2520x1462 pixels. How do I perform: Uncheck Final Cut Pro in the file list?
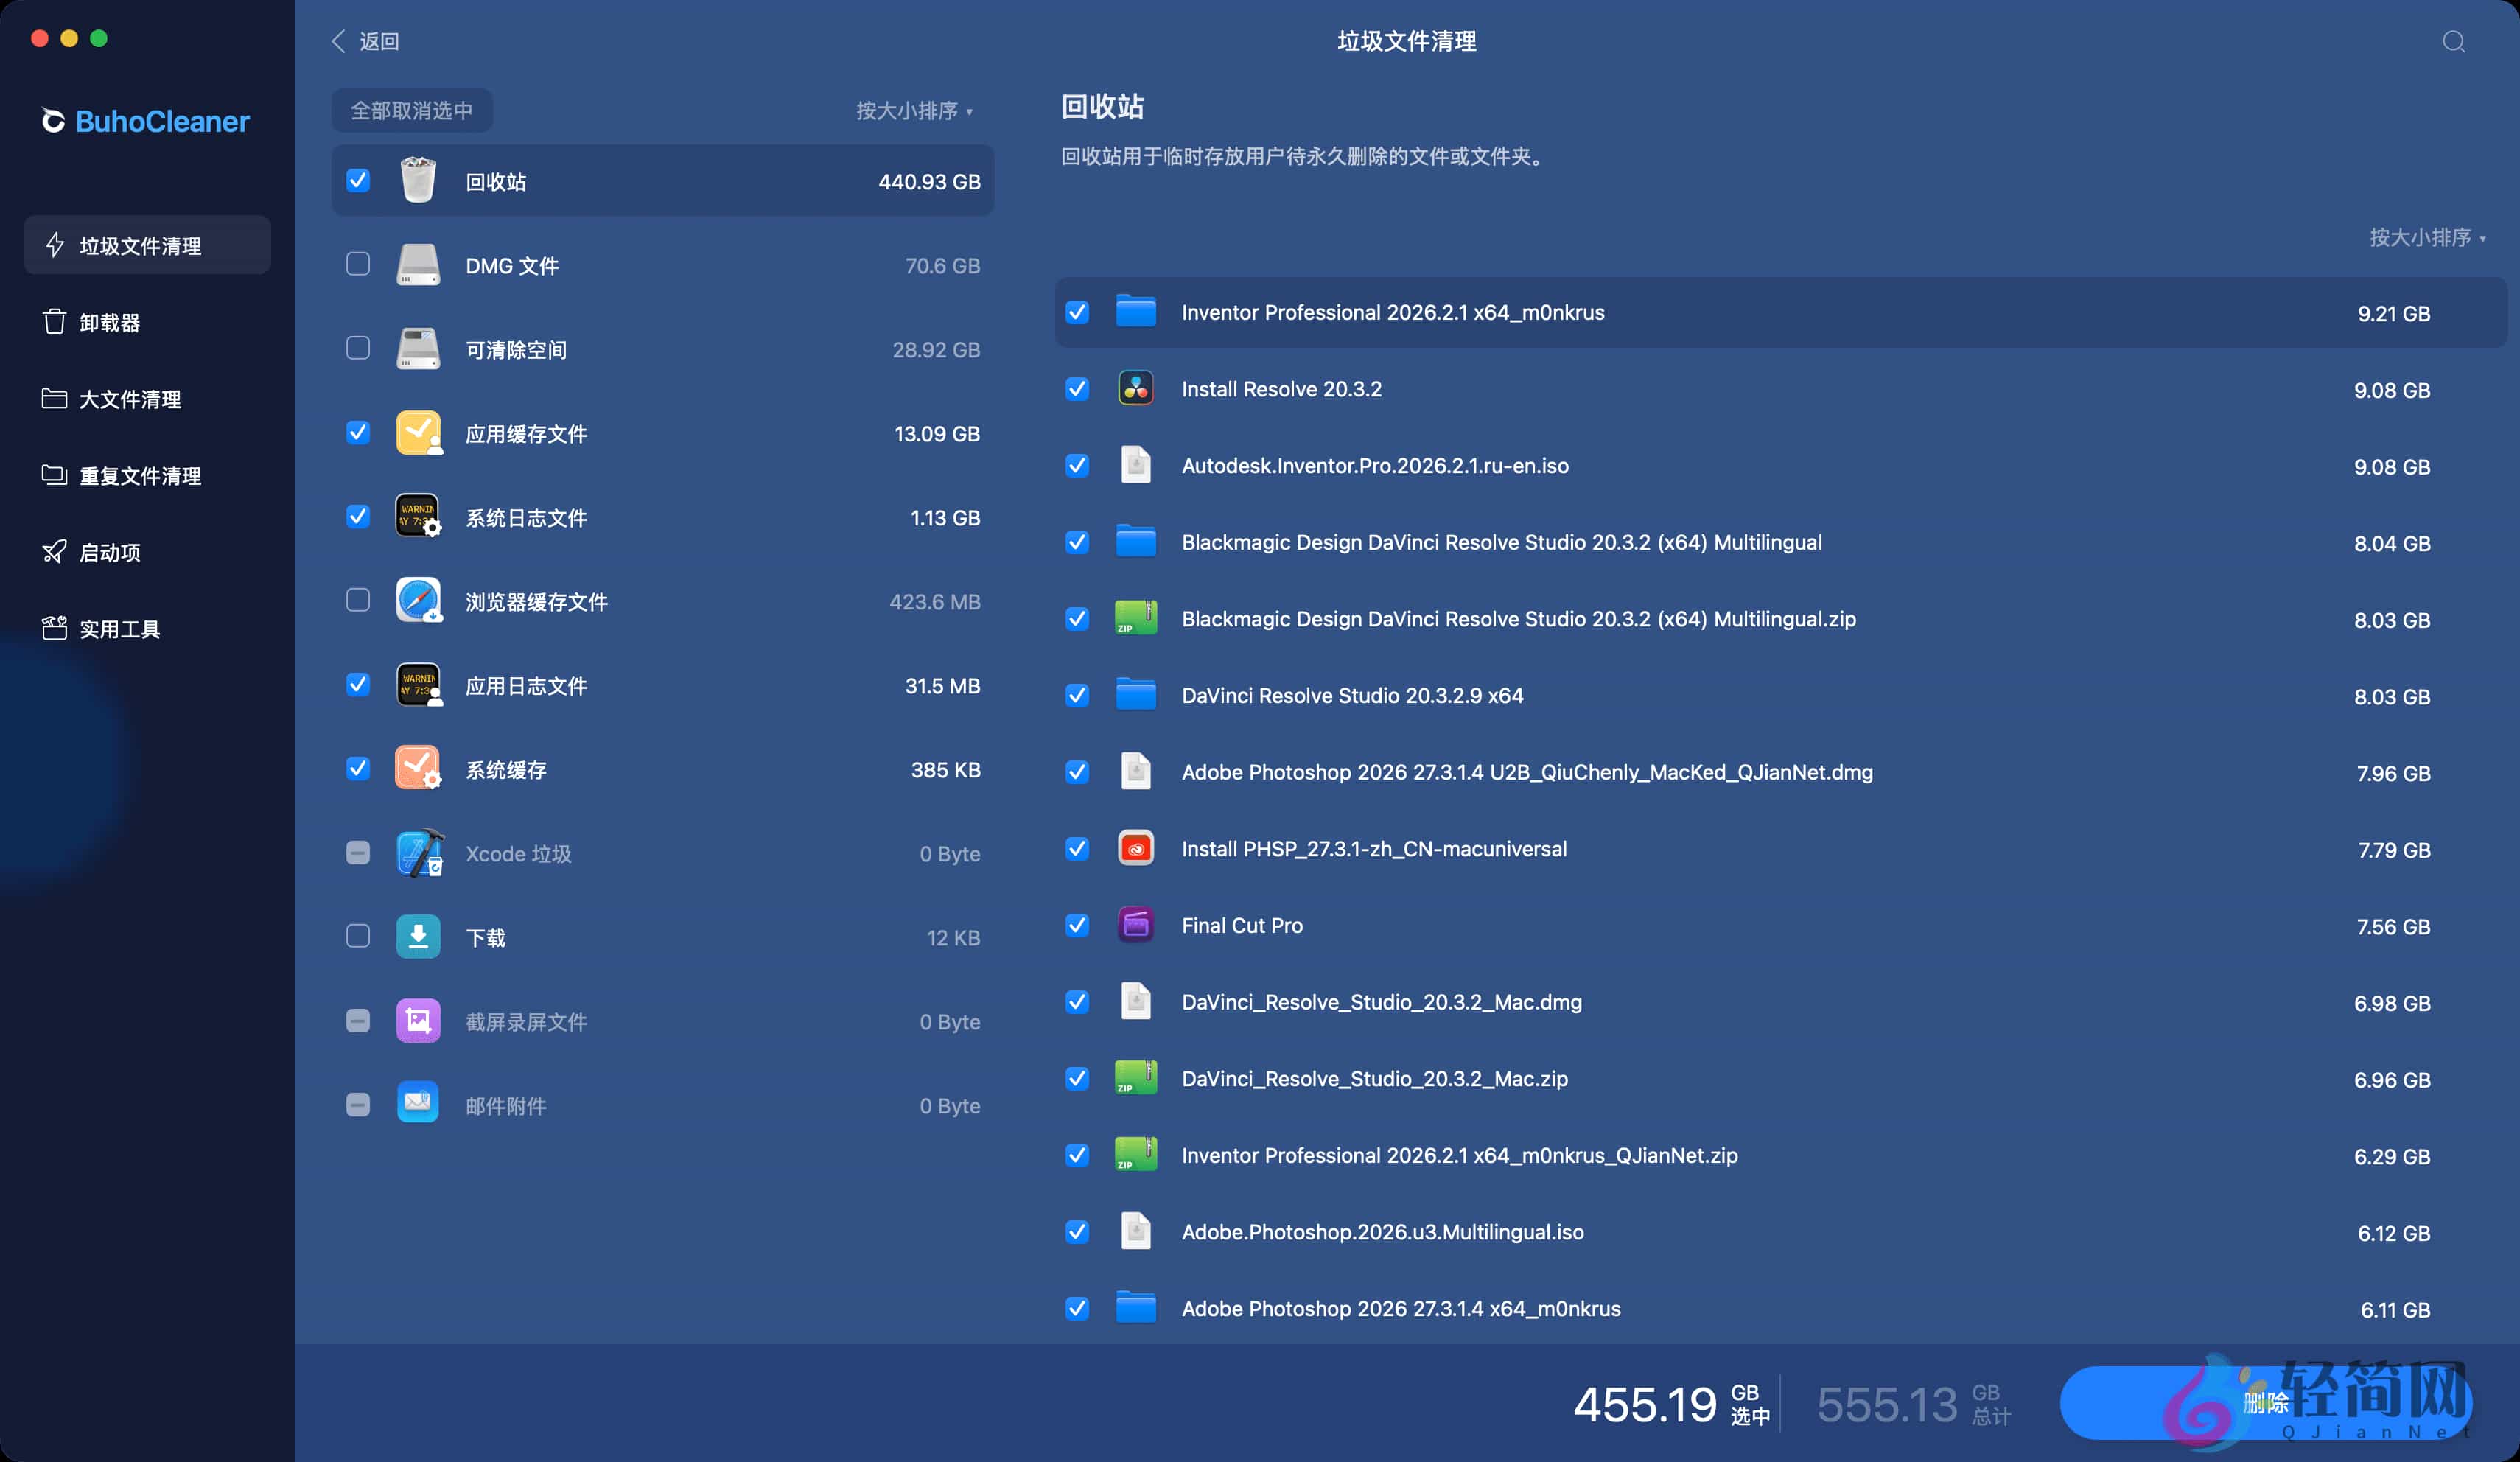tap(1077, 926)
